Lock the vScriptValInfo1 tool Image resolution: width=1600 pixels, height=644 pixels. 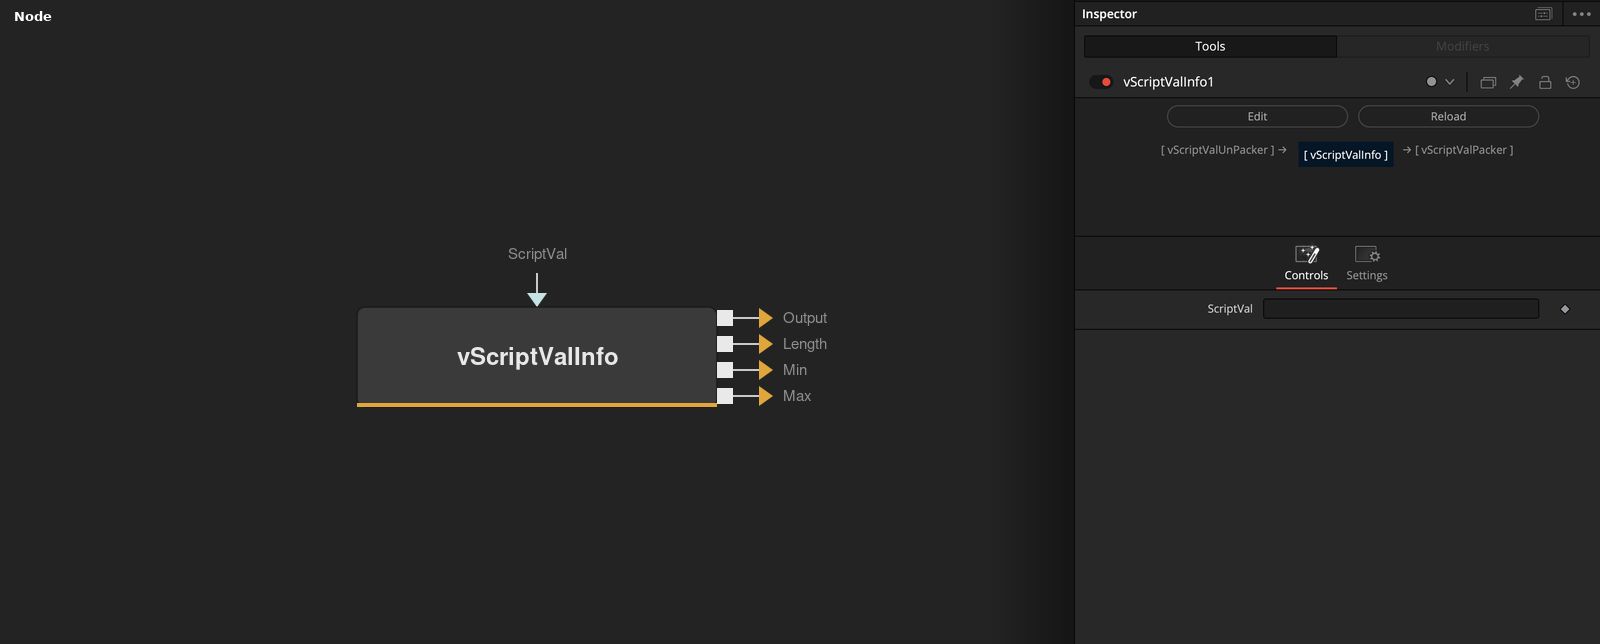pos(1545,82)
